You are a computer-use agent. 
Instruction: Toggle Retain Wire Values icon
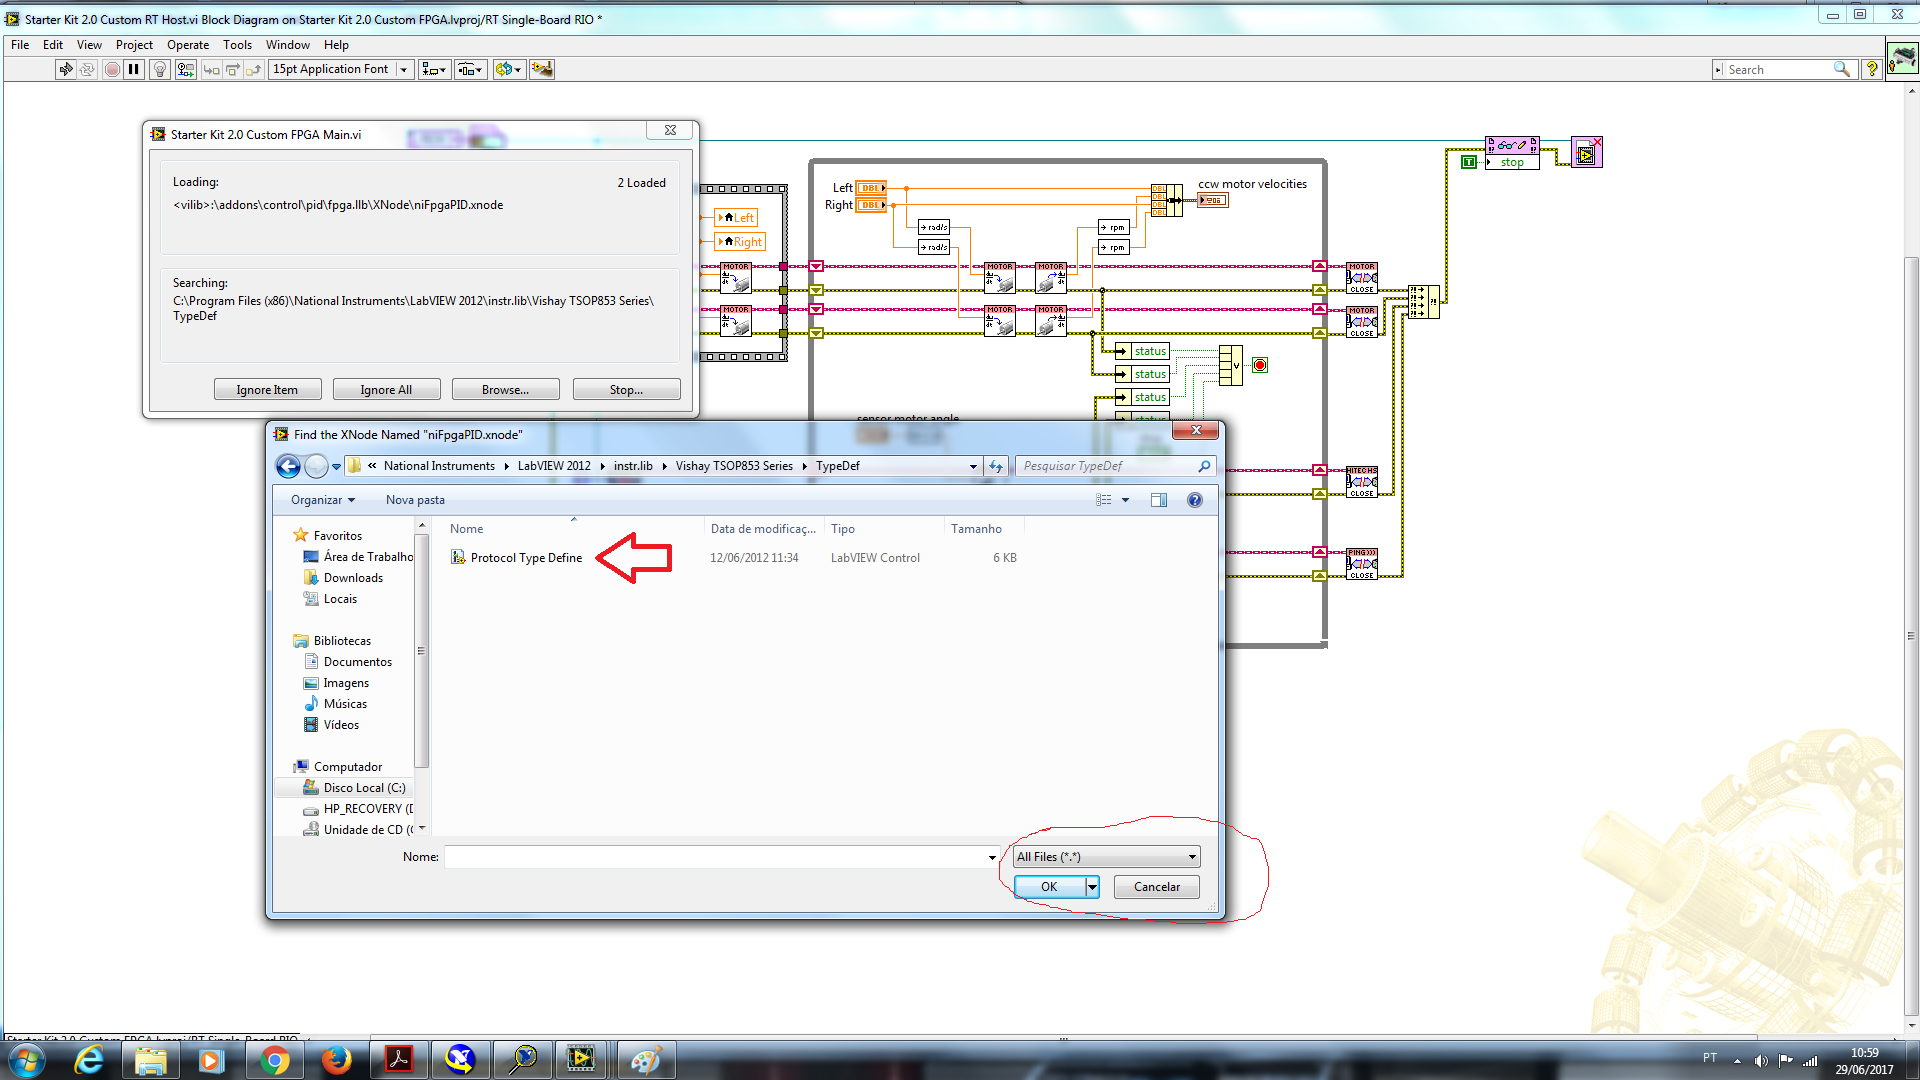click(x=185, y=69)
